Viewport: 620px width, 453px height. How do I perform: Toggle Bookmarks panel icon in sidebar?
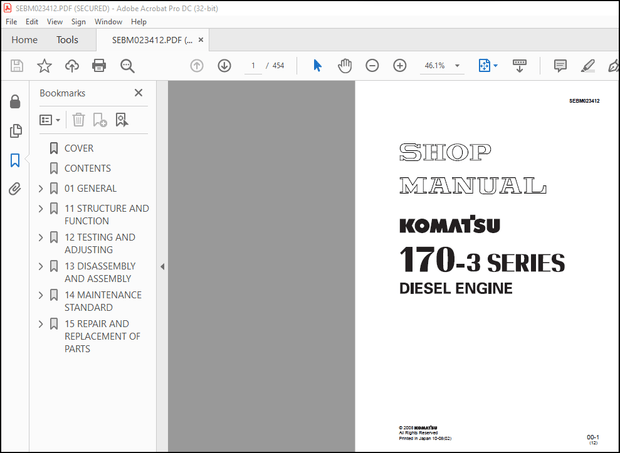pyautogui.click(x=15, y=160)
